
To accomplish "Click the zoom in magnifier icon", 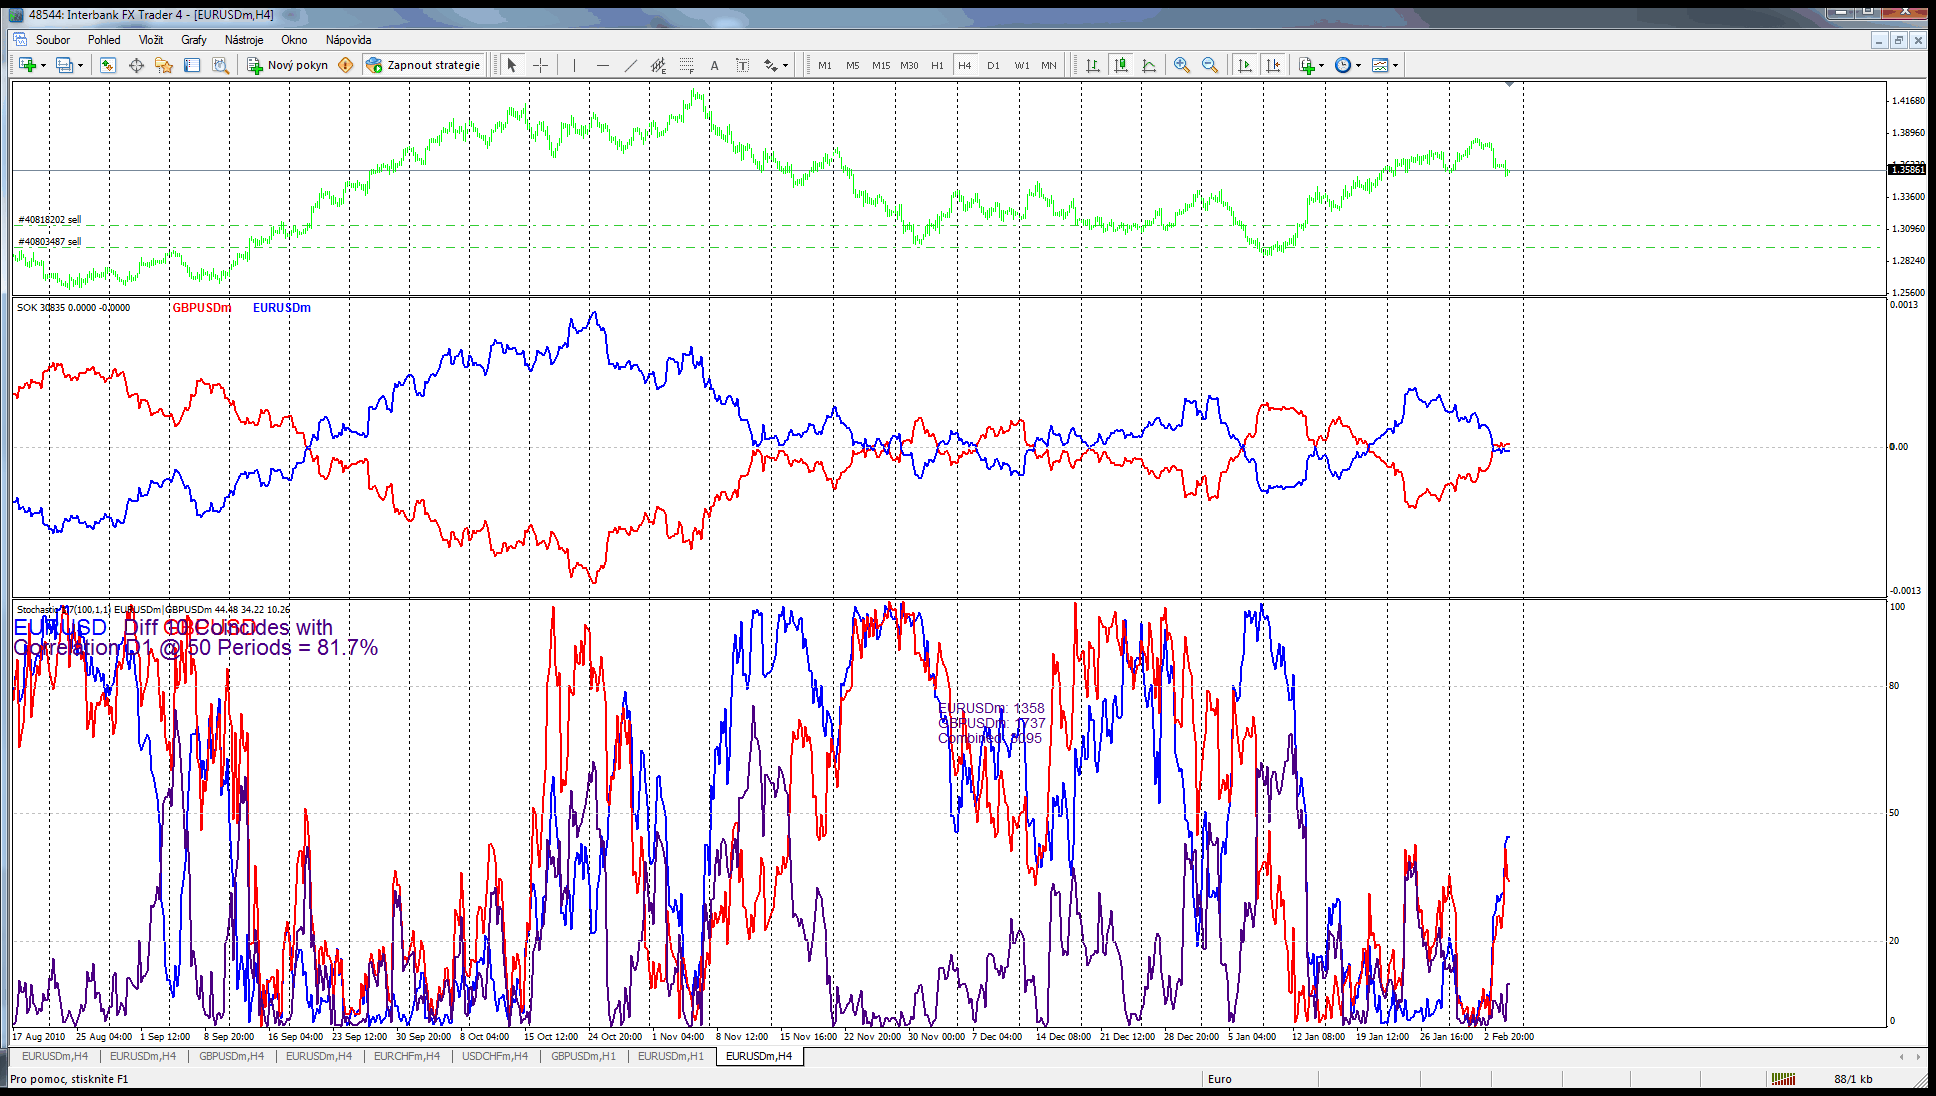I will 1182,65.
